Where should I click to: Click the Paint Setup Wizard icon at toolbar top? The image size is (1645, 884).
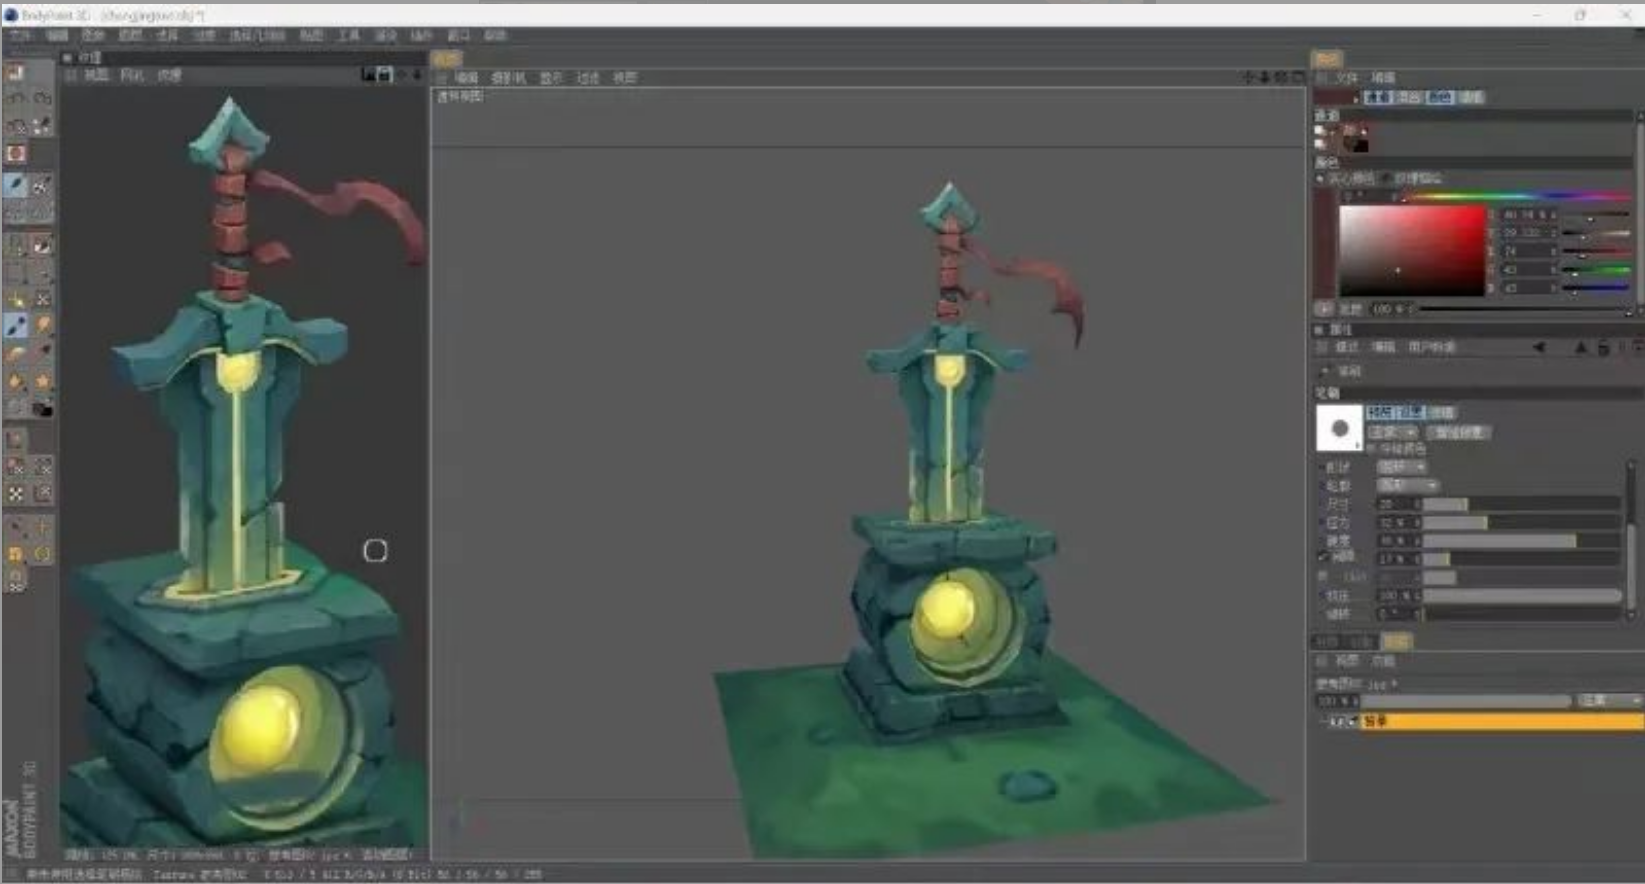[16, 72]
